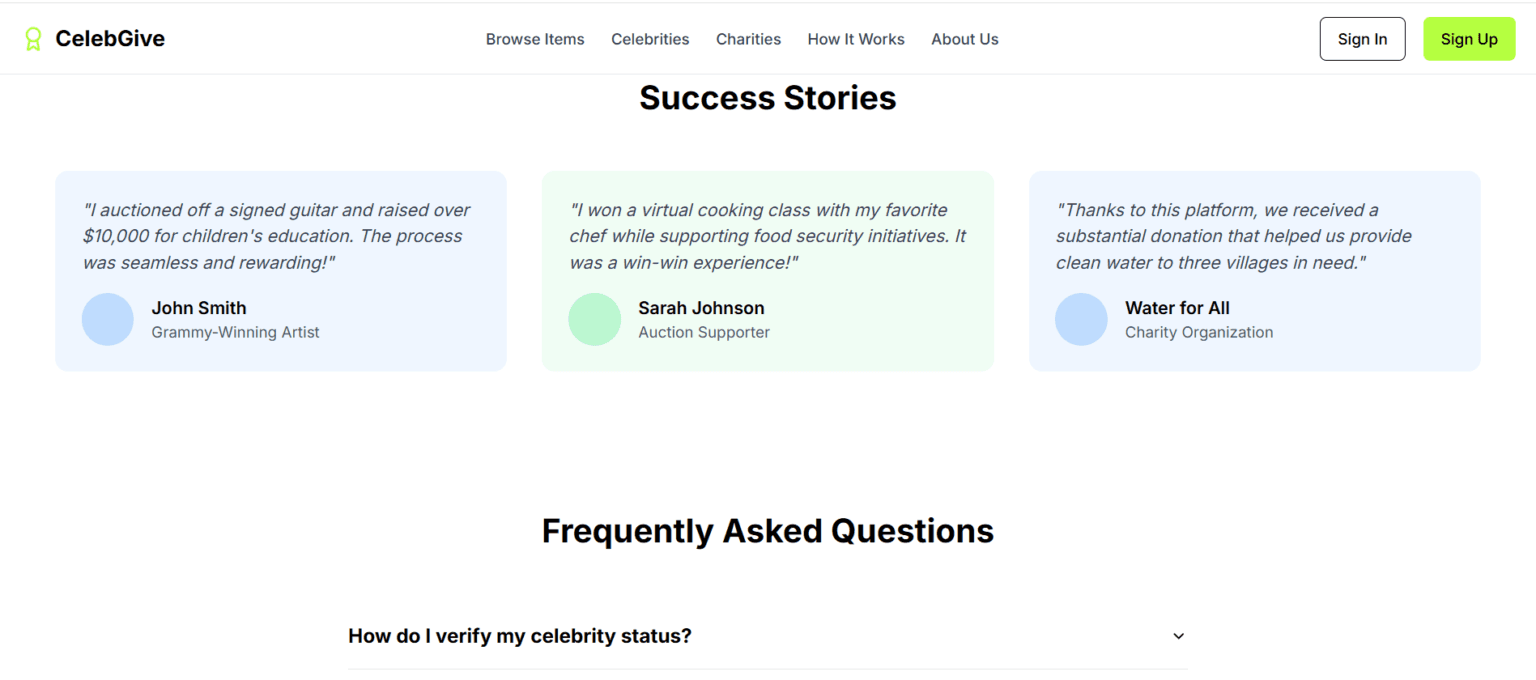Expand the celebrity status verification FAQ
The image size is (1536, 680).
519,636
